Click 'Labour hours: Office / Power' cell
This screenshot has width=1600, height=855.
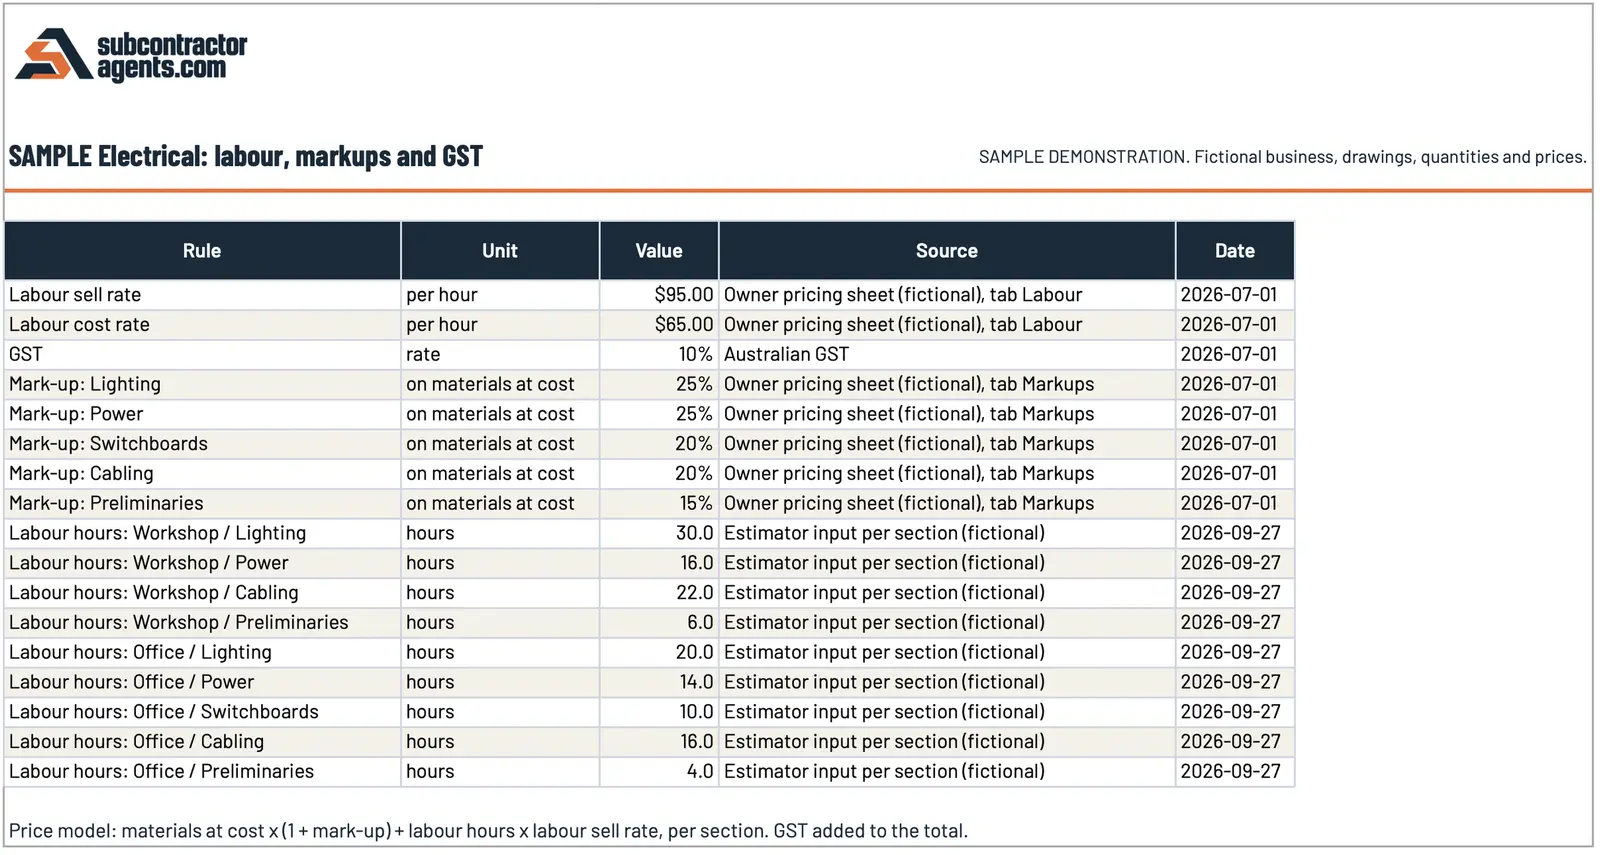(x=202, y=683)
